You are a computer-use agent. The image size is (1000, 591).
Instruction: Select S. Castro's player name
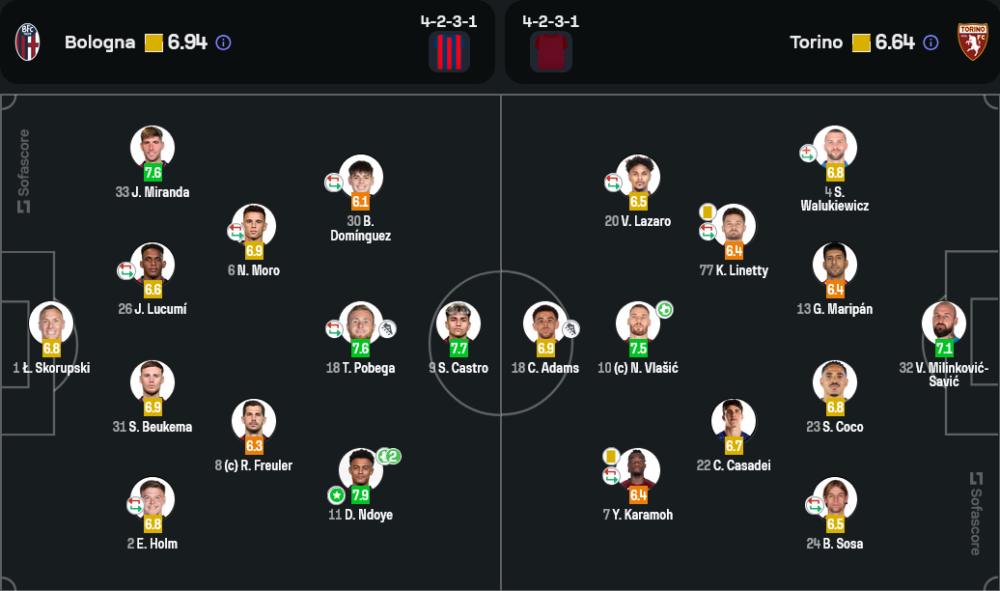click(x=463, y=368)
